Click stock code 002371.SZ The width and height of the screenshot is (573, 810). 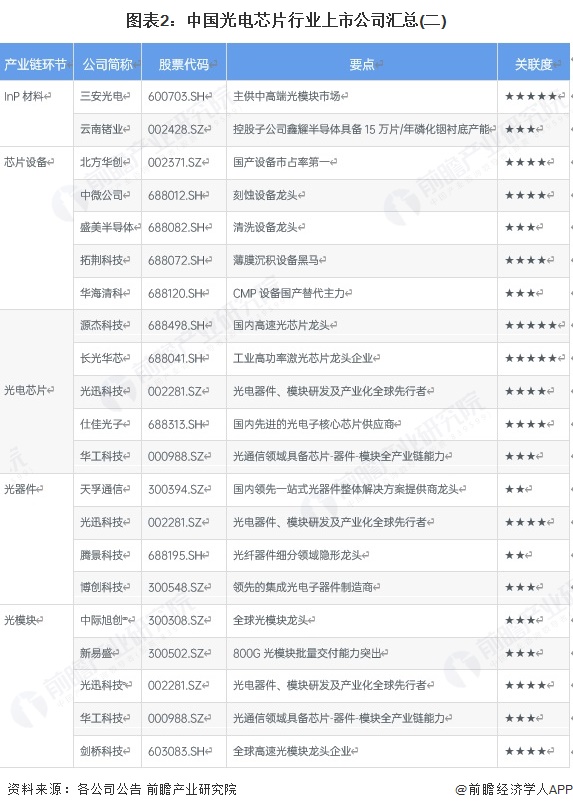[x=176, y=162]
